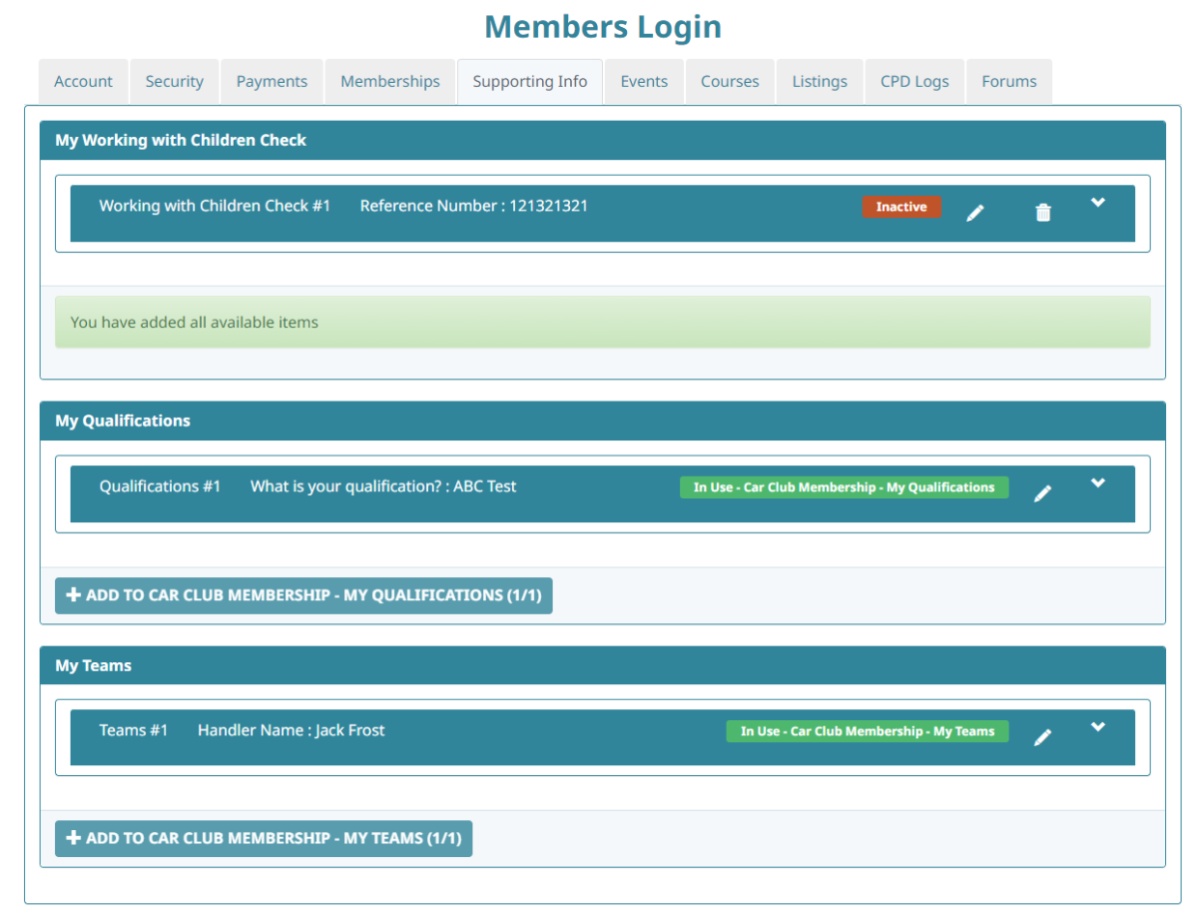Image resolution: width=1198 pixels, height=915 pixels.
Task: Click the plus icon on My Qualifications add button
Action: [x=73, y=595]
